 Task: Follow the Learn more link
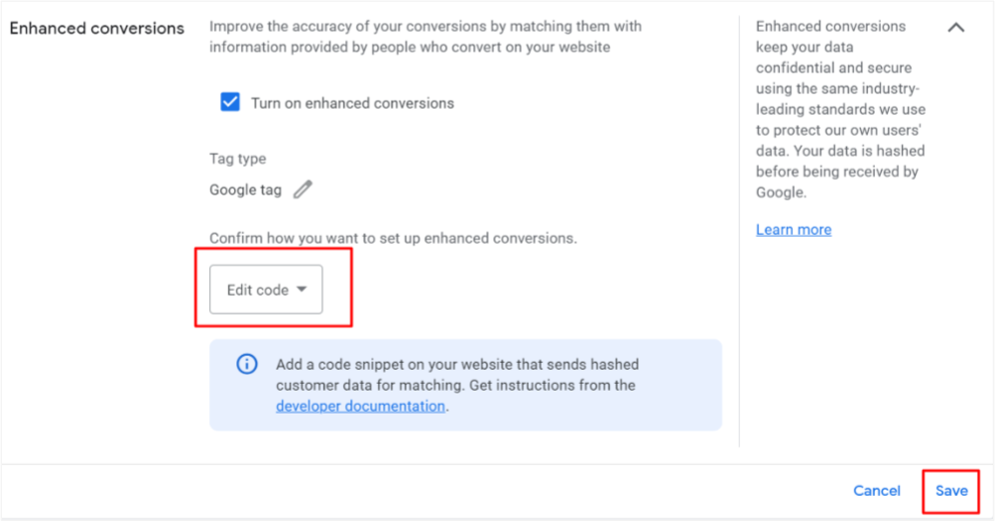pos(793,230)
